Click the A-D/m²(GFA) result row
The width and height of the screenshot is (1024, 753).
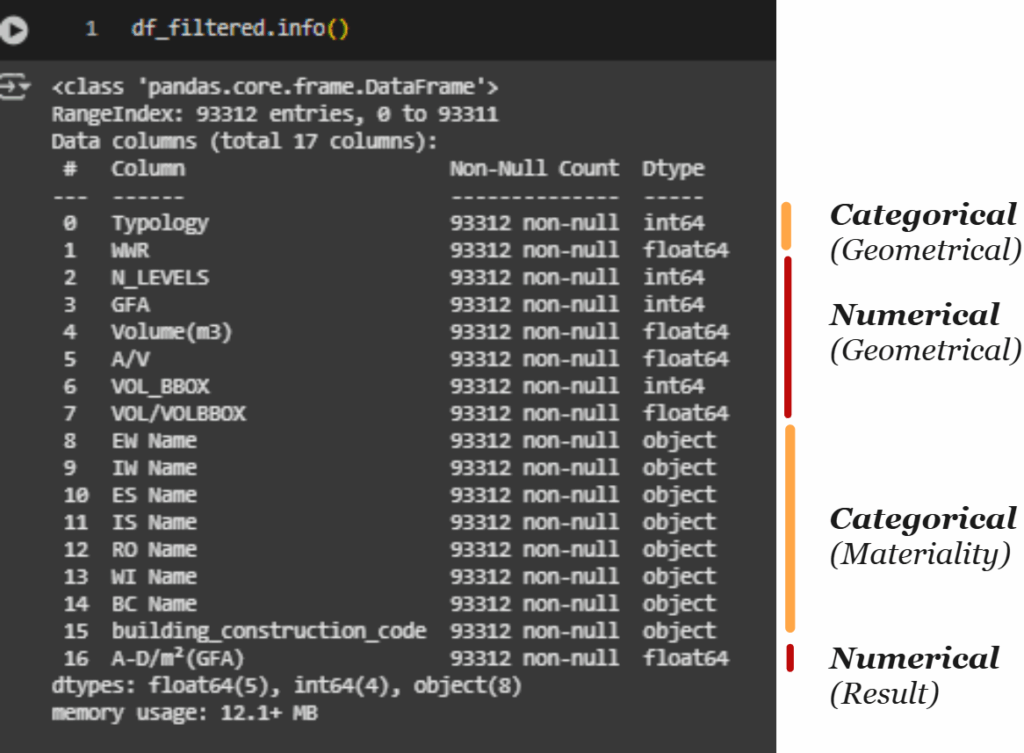[396, 658]
